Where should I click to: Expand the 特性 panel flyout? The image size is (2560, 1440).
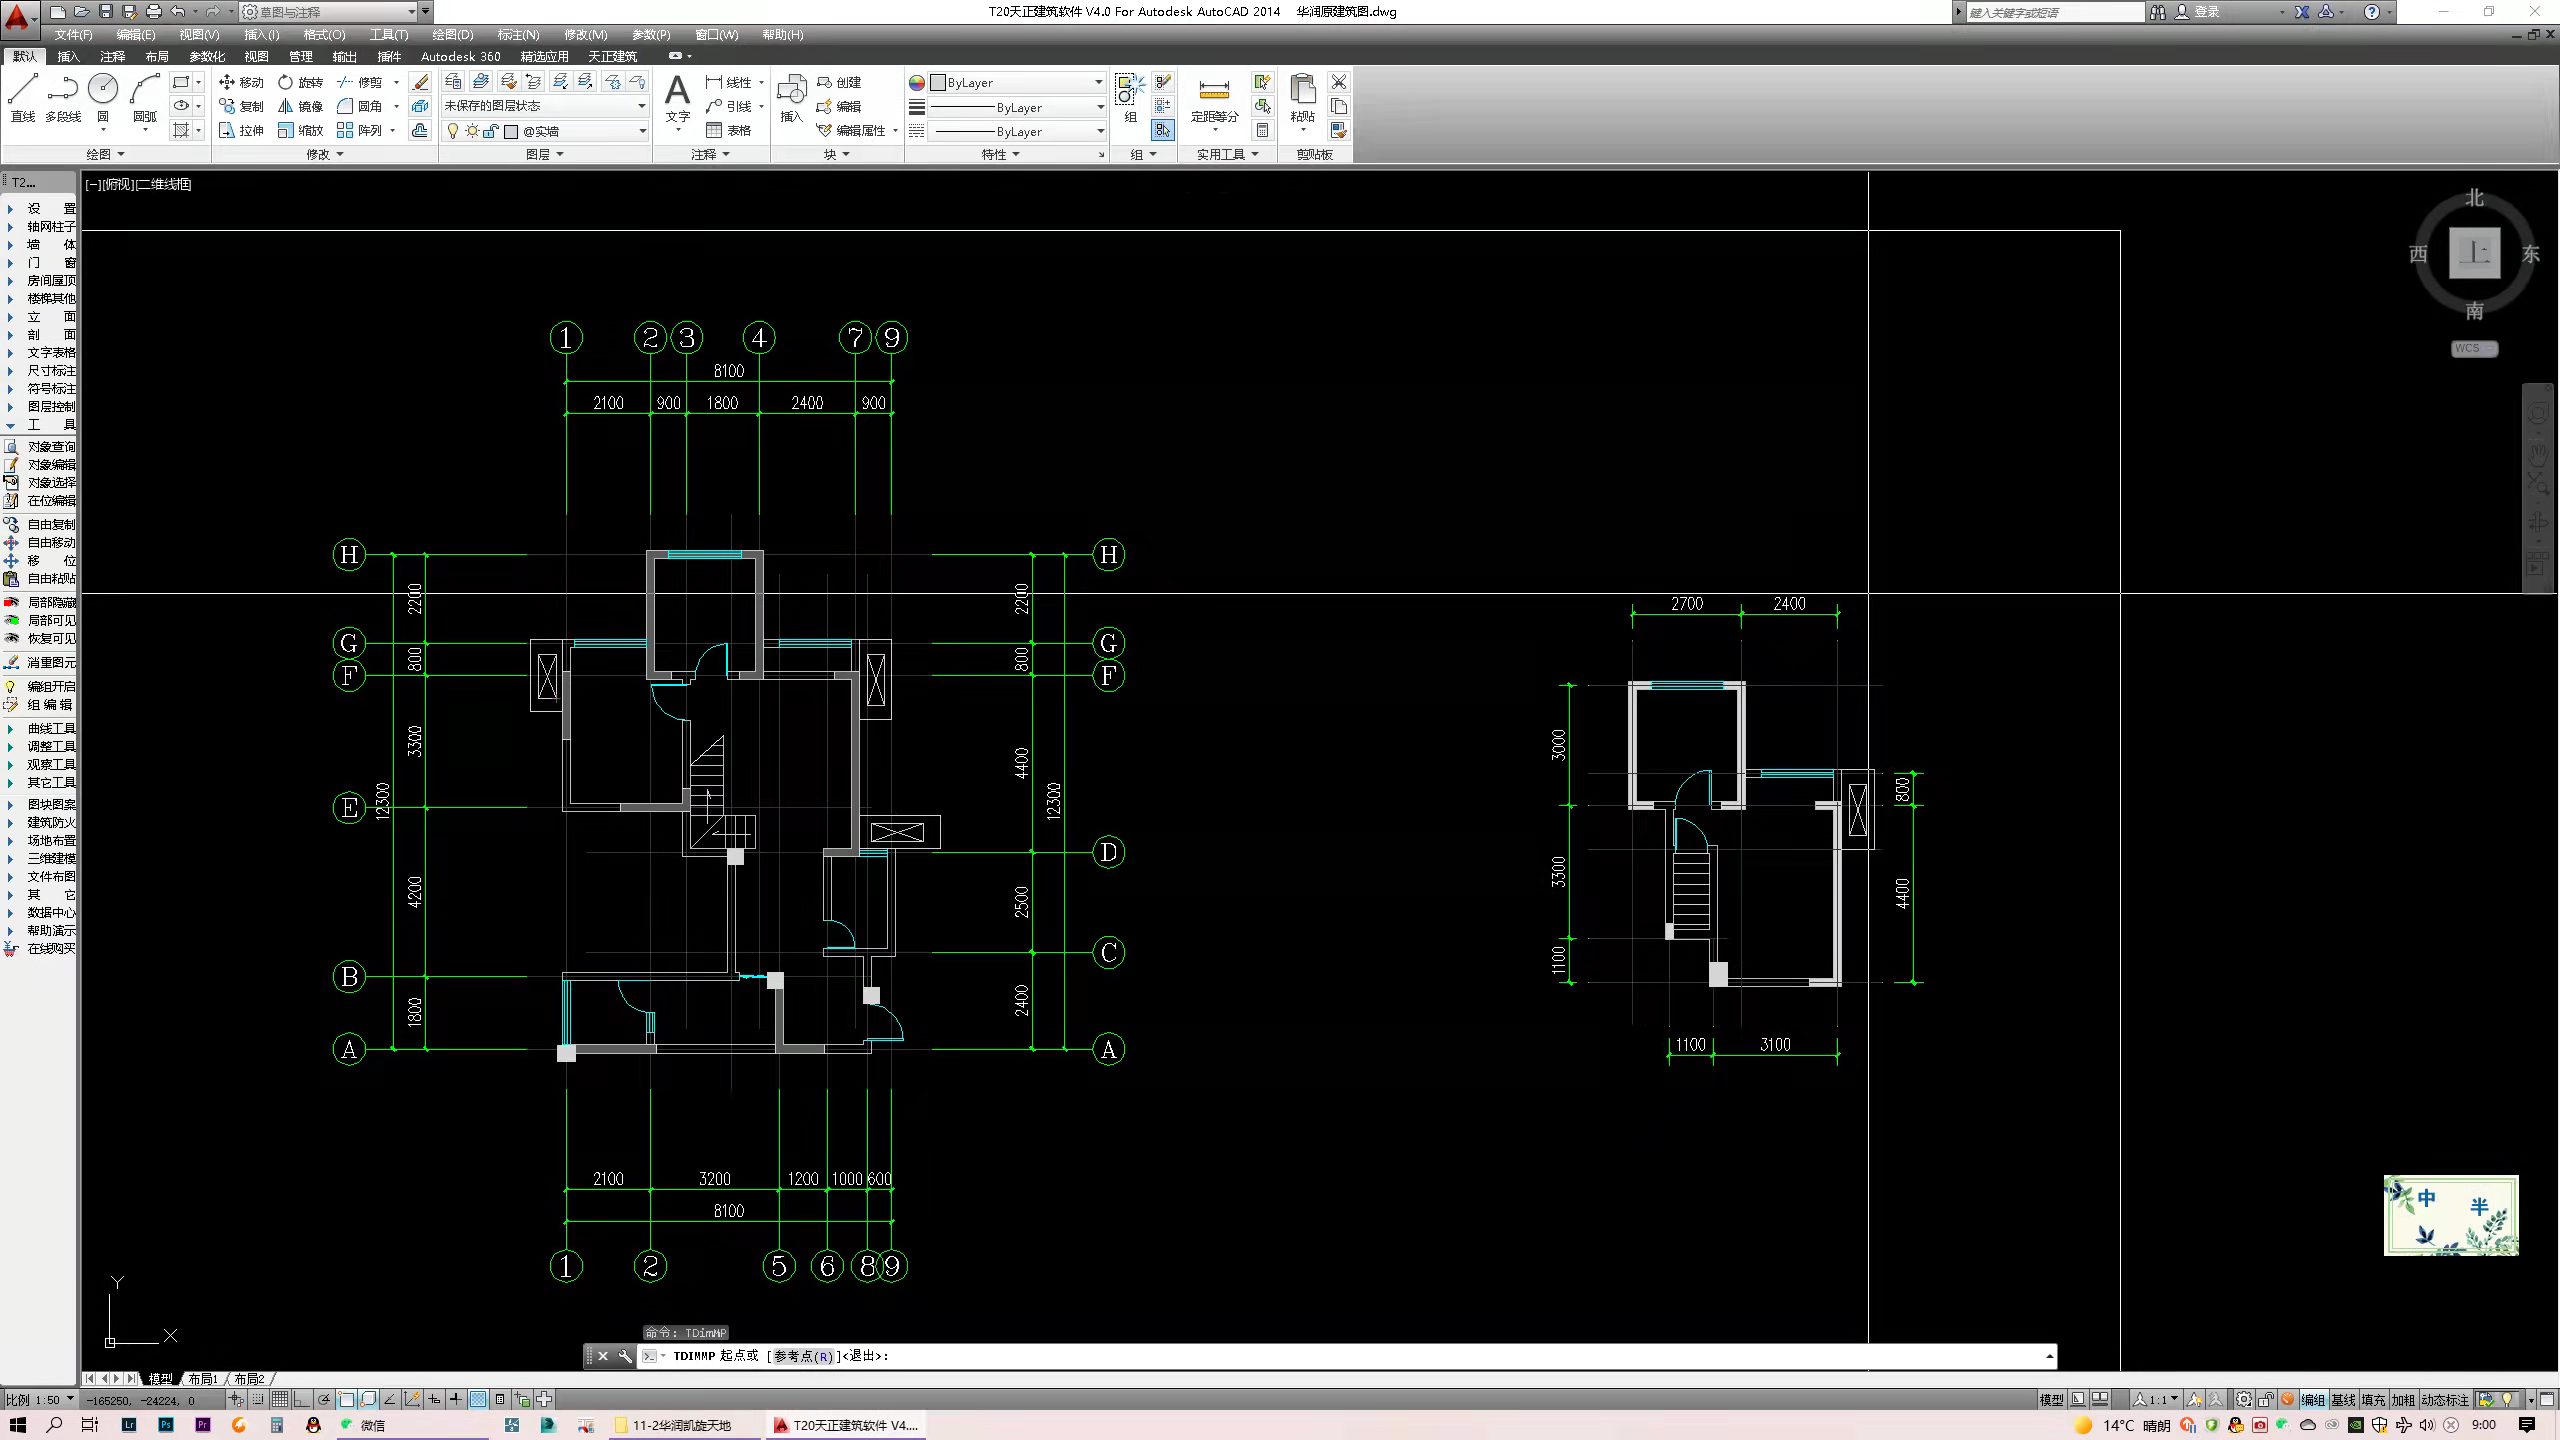pos(1000,154)
